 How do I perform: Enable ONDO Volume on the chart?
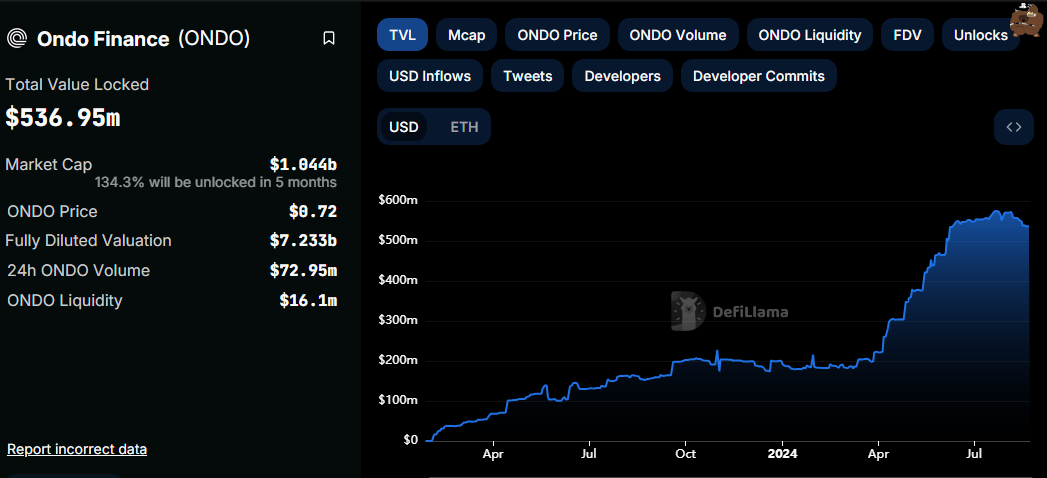pyautogui.click(x=678, y=35)
